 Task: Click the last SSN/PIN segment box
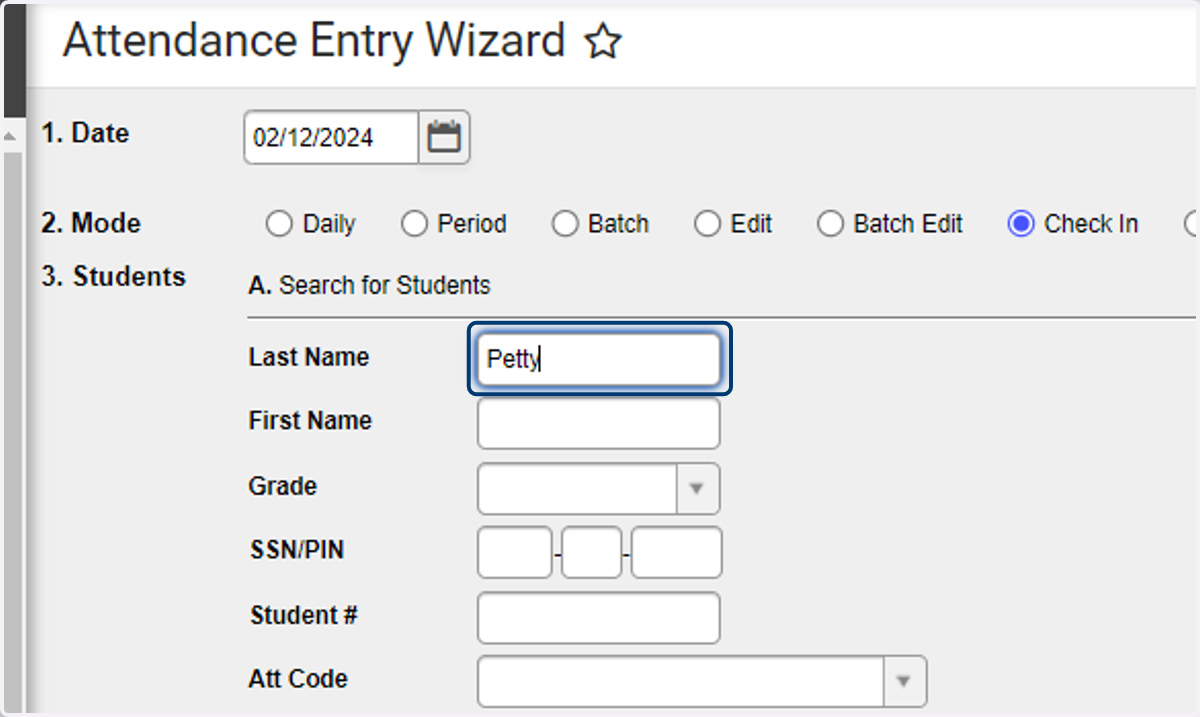[676, 553]
